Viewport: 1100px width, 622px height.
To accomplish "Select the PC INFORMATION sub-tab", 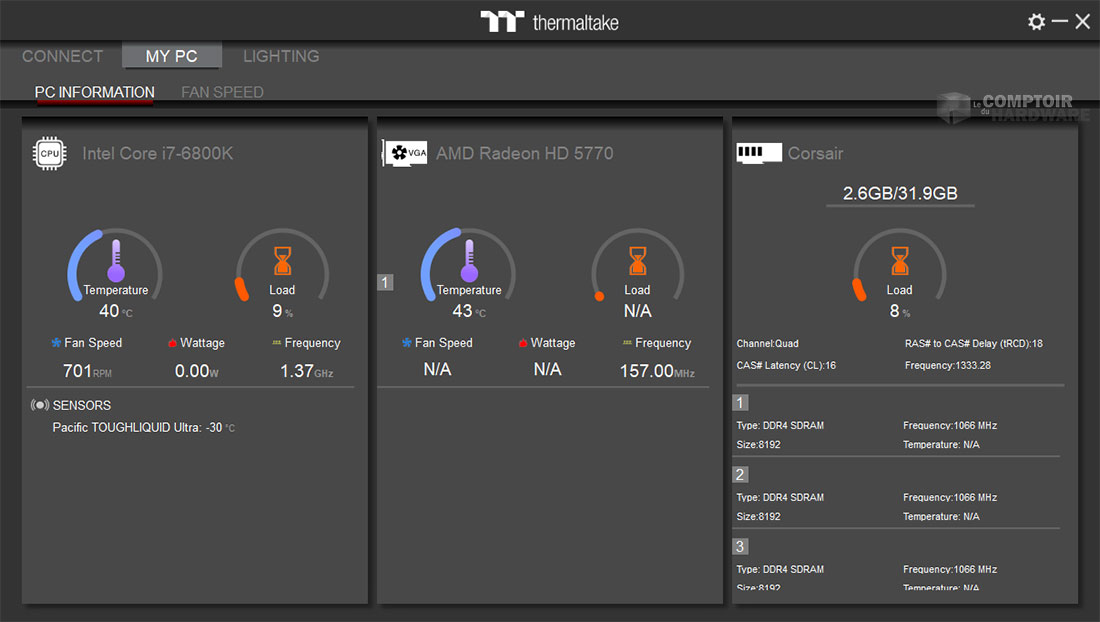I will click(x=95, y=92).
